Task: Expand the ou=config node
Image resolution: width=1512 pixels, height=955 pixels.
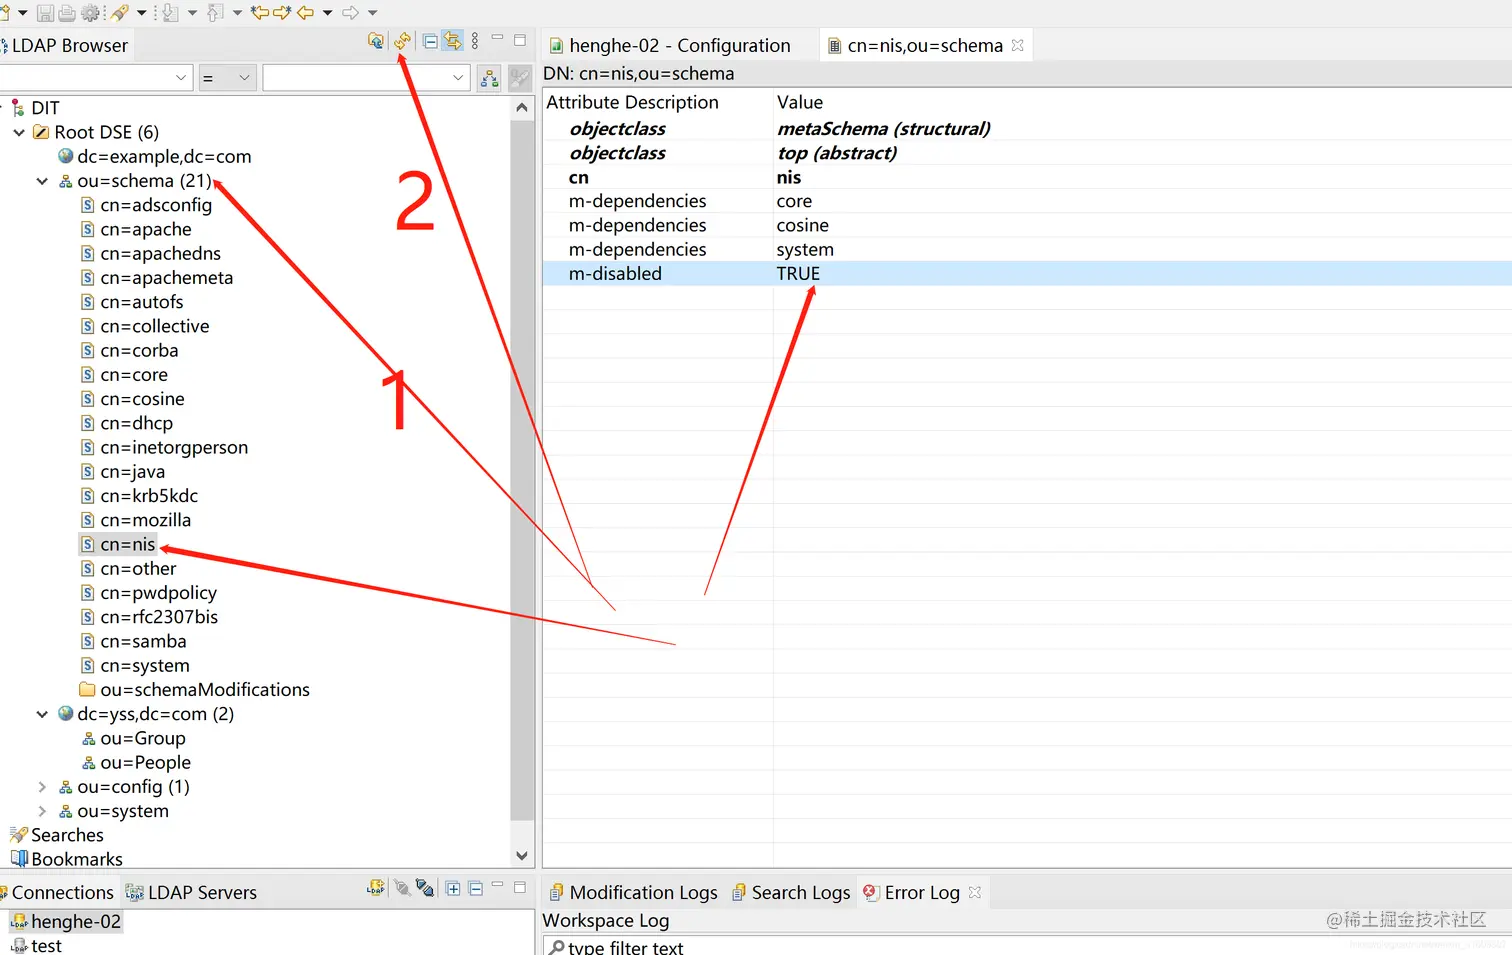Action: coord(42,787)
